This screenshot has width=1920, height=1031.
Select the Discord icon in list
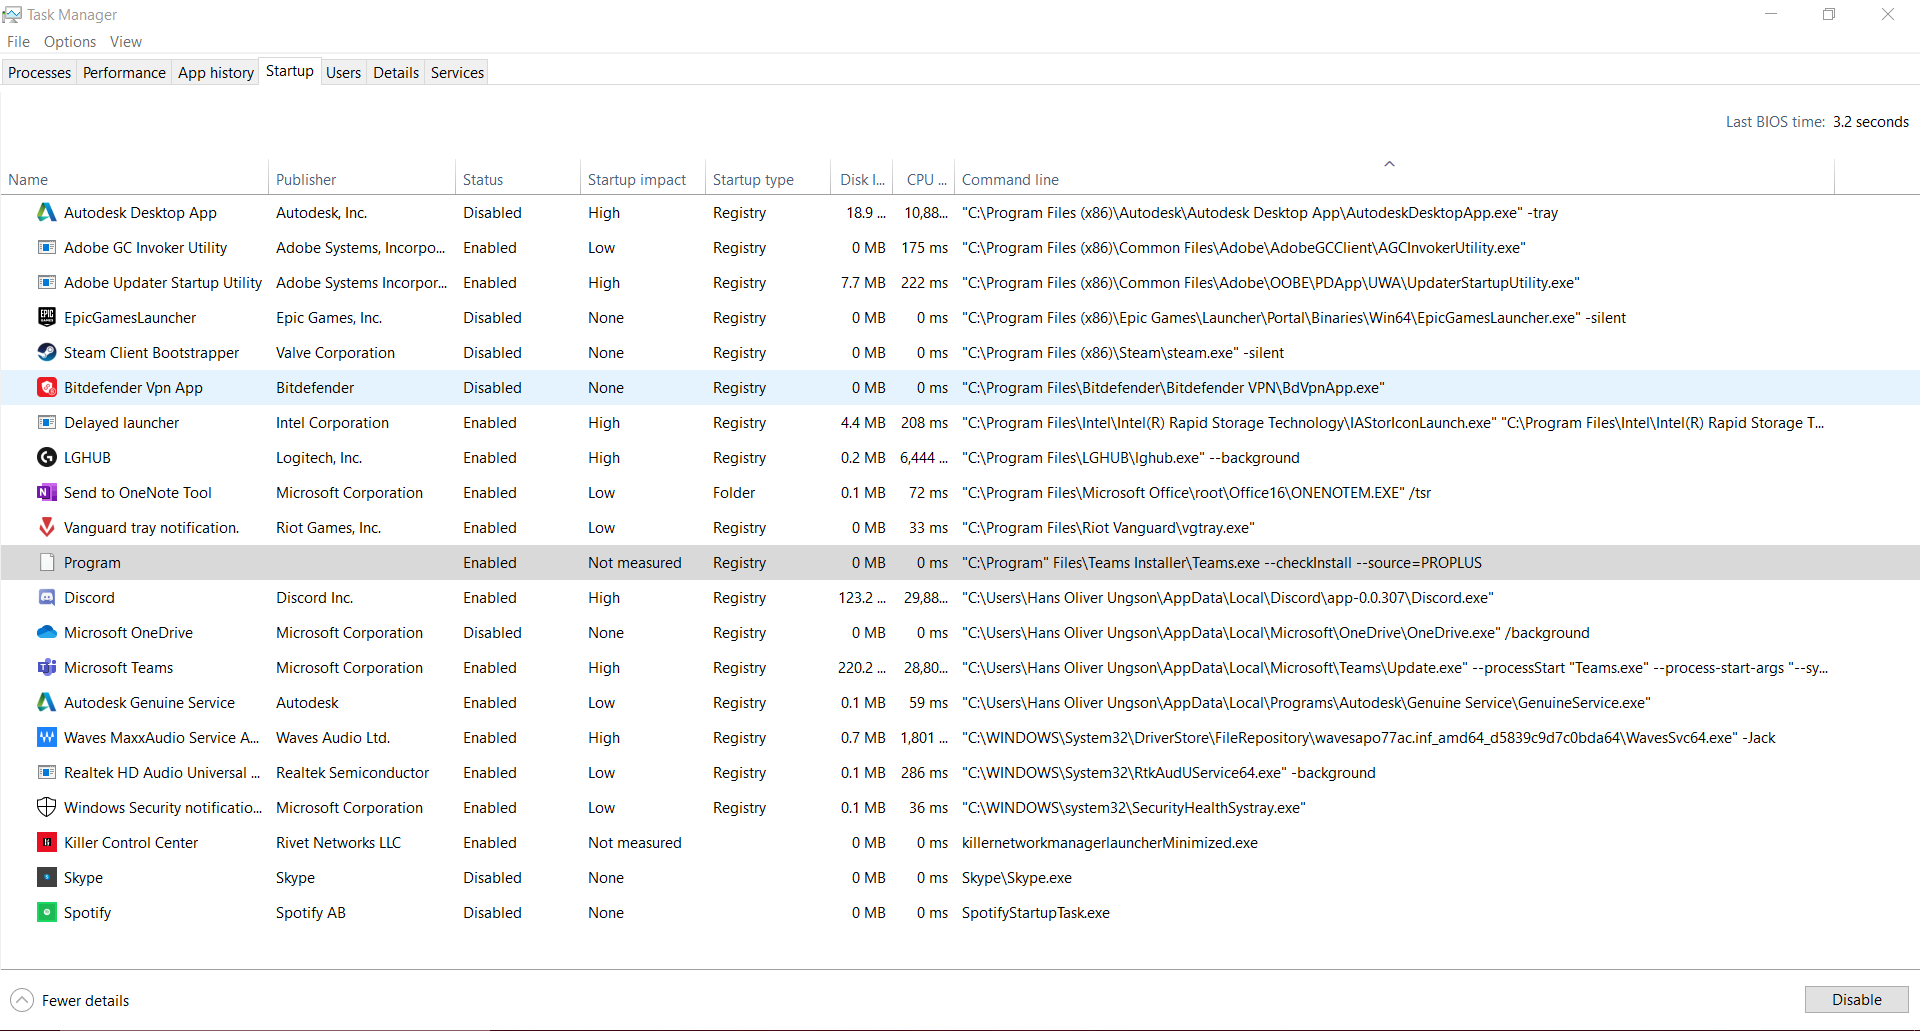[46, 598]
